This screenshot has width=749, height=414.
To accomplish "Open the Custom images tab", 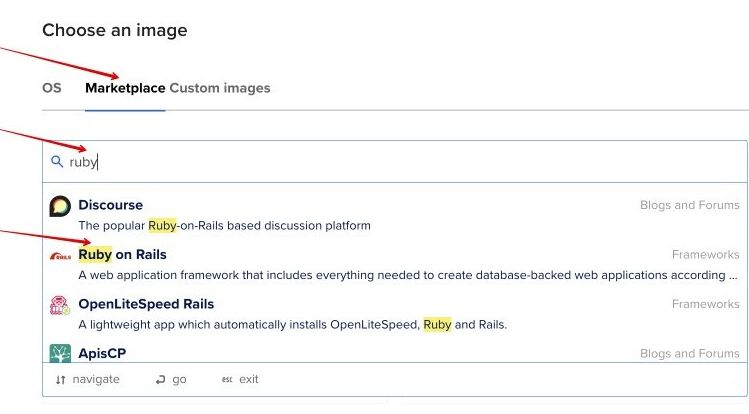I will coord(220,88).
